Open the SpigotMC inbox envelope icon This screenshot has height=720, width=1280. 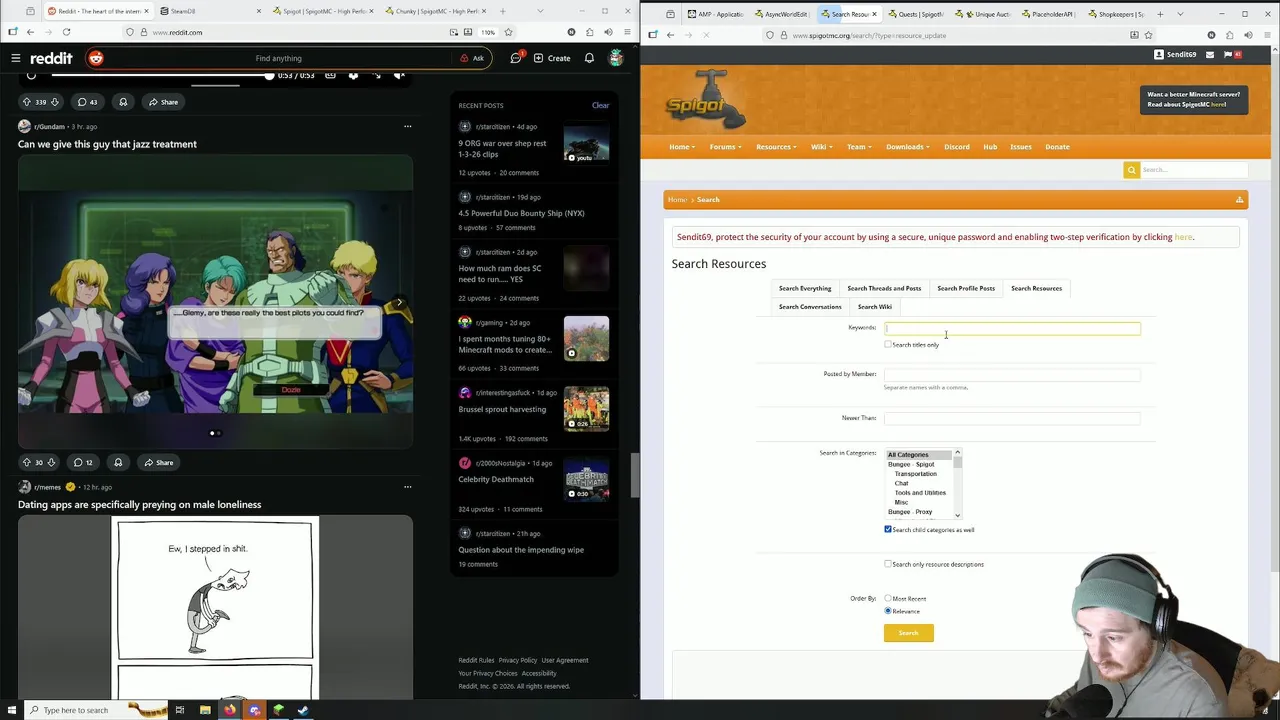click(1210, 55)
